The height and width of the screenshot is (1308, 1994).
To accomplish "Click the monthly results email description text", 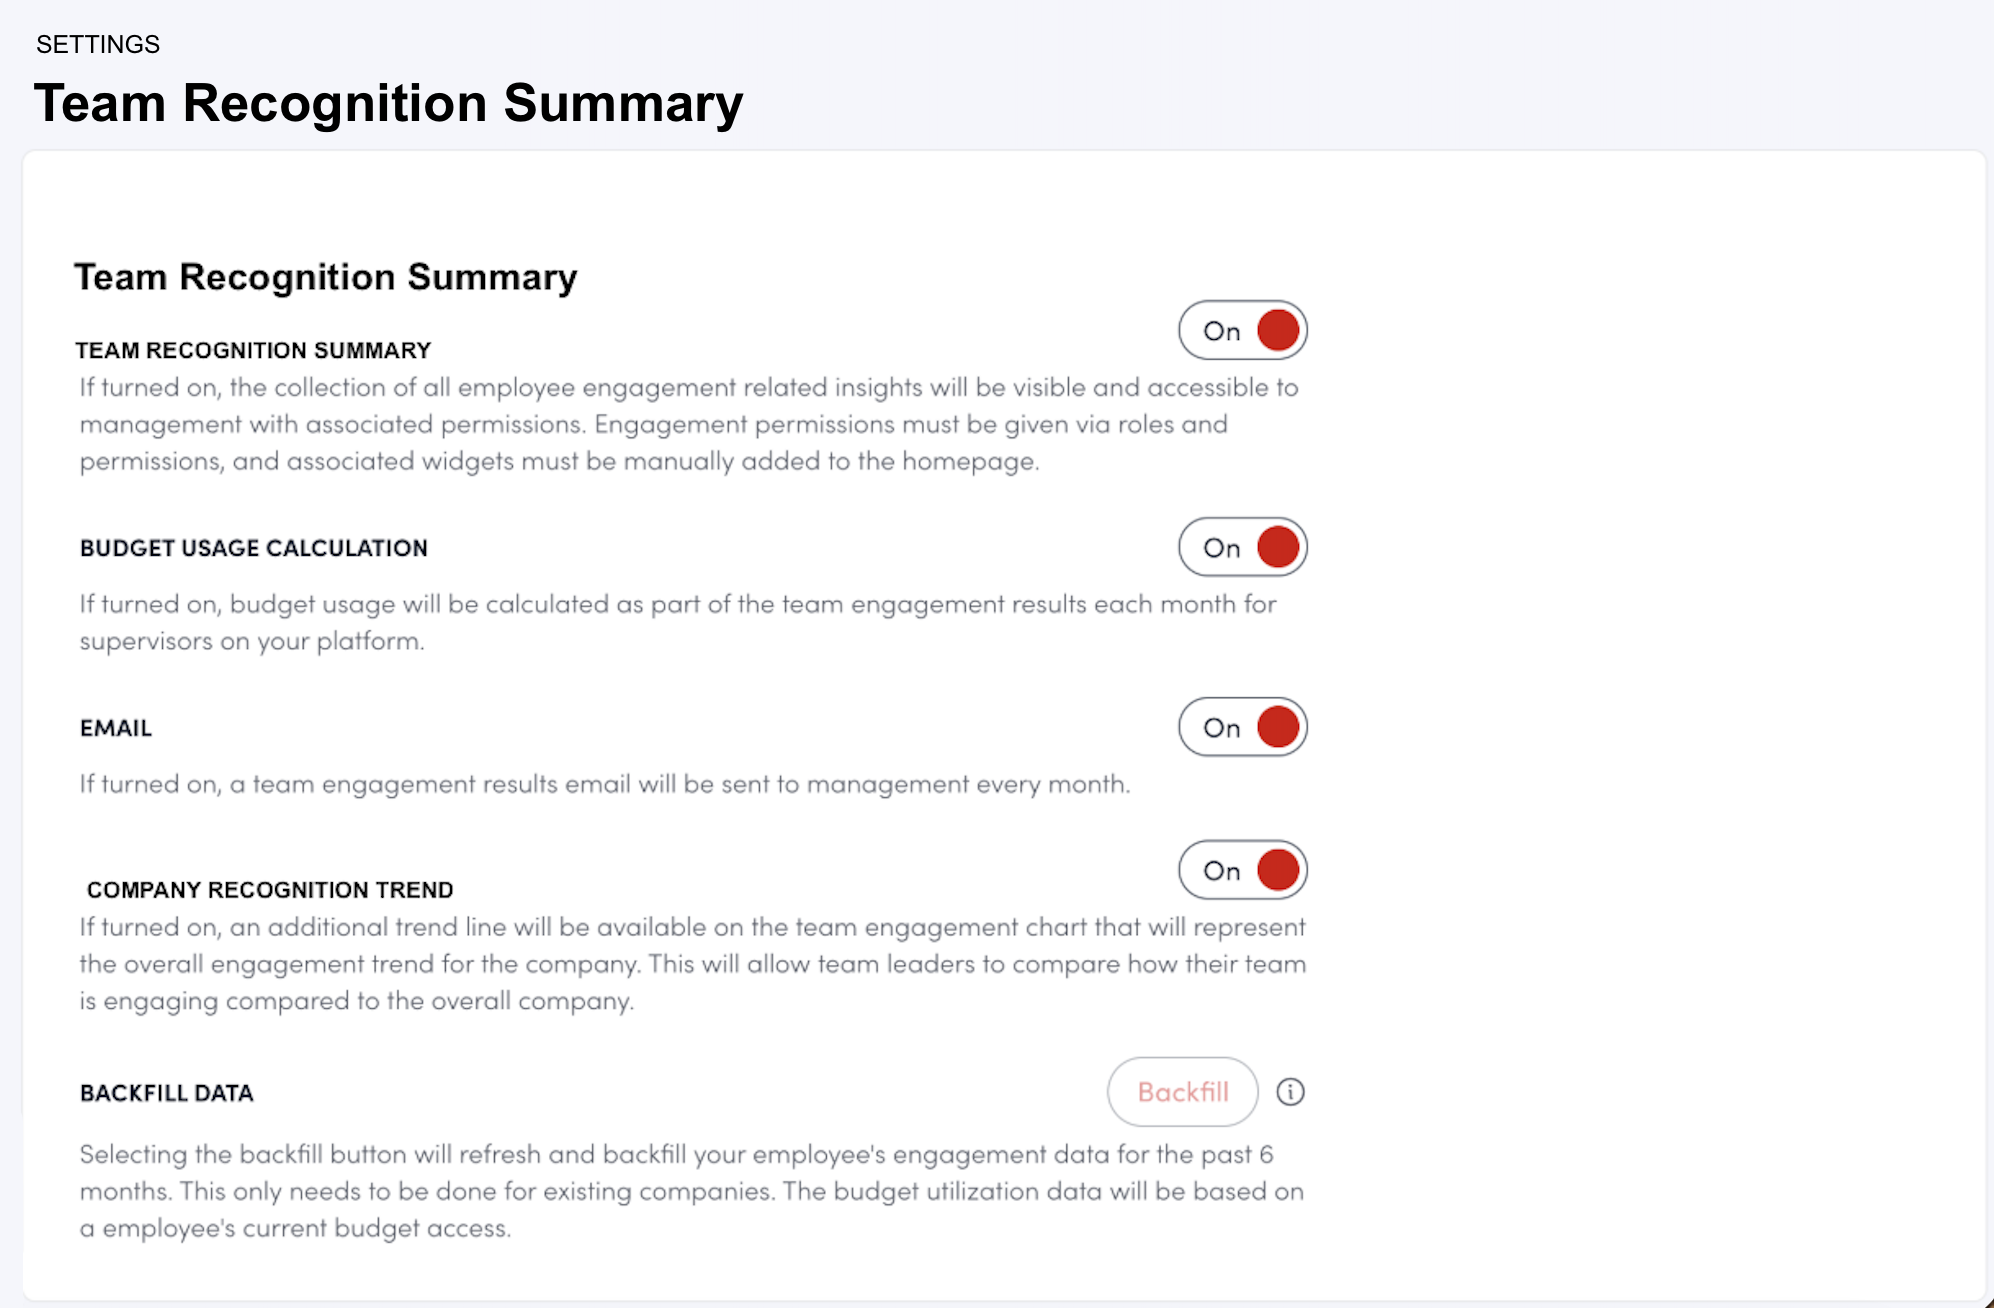I will point(605,784).
